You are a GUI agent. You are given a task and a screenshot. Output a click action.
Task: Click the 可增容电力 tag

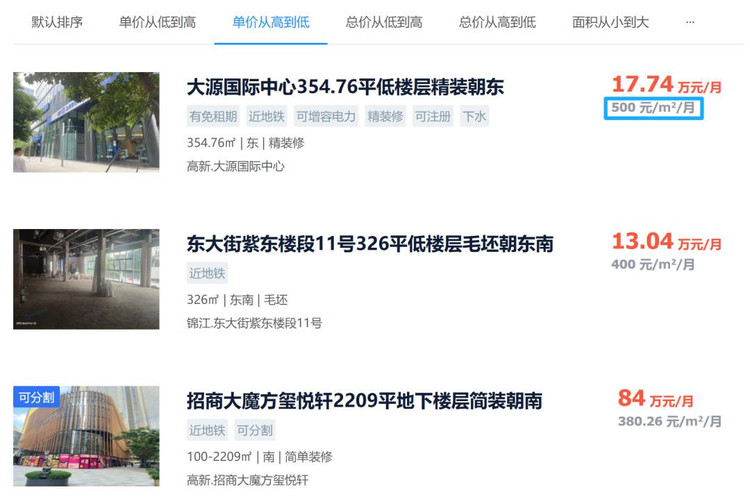coord(326,116)
